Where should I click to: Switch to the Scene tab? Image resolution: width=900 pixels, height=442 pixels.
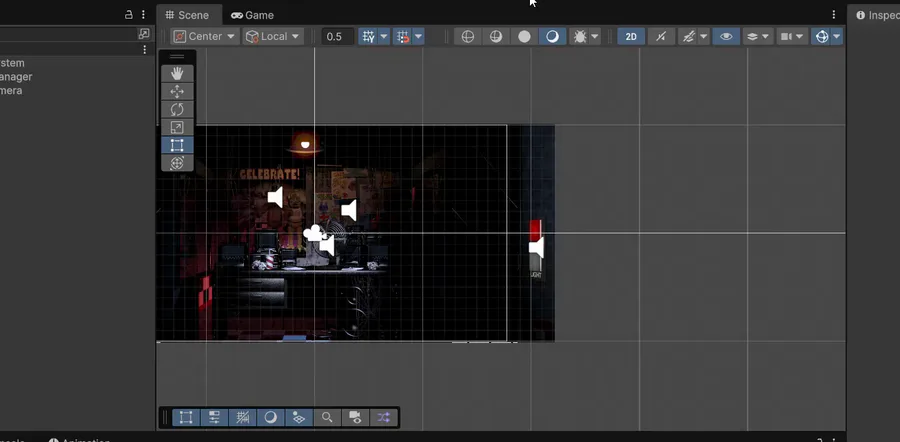(187, 15)
